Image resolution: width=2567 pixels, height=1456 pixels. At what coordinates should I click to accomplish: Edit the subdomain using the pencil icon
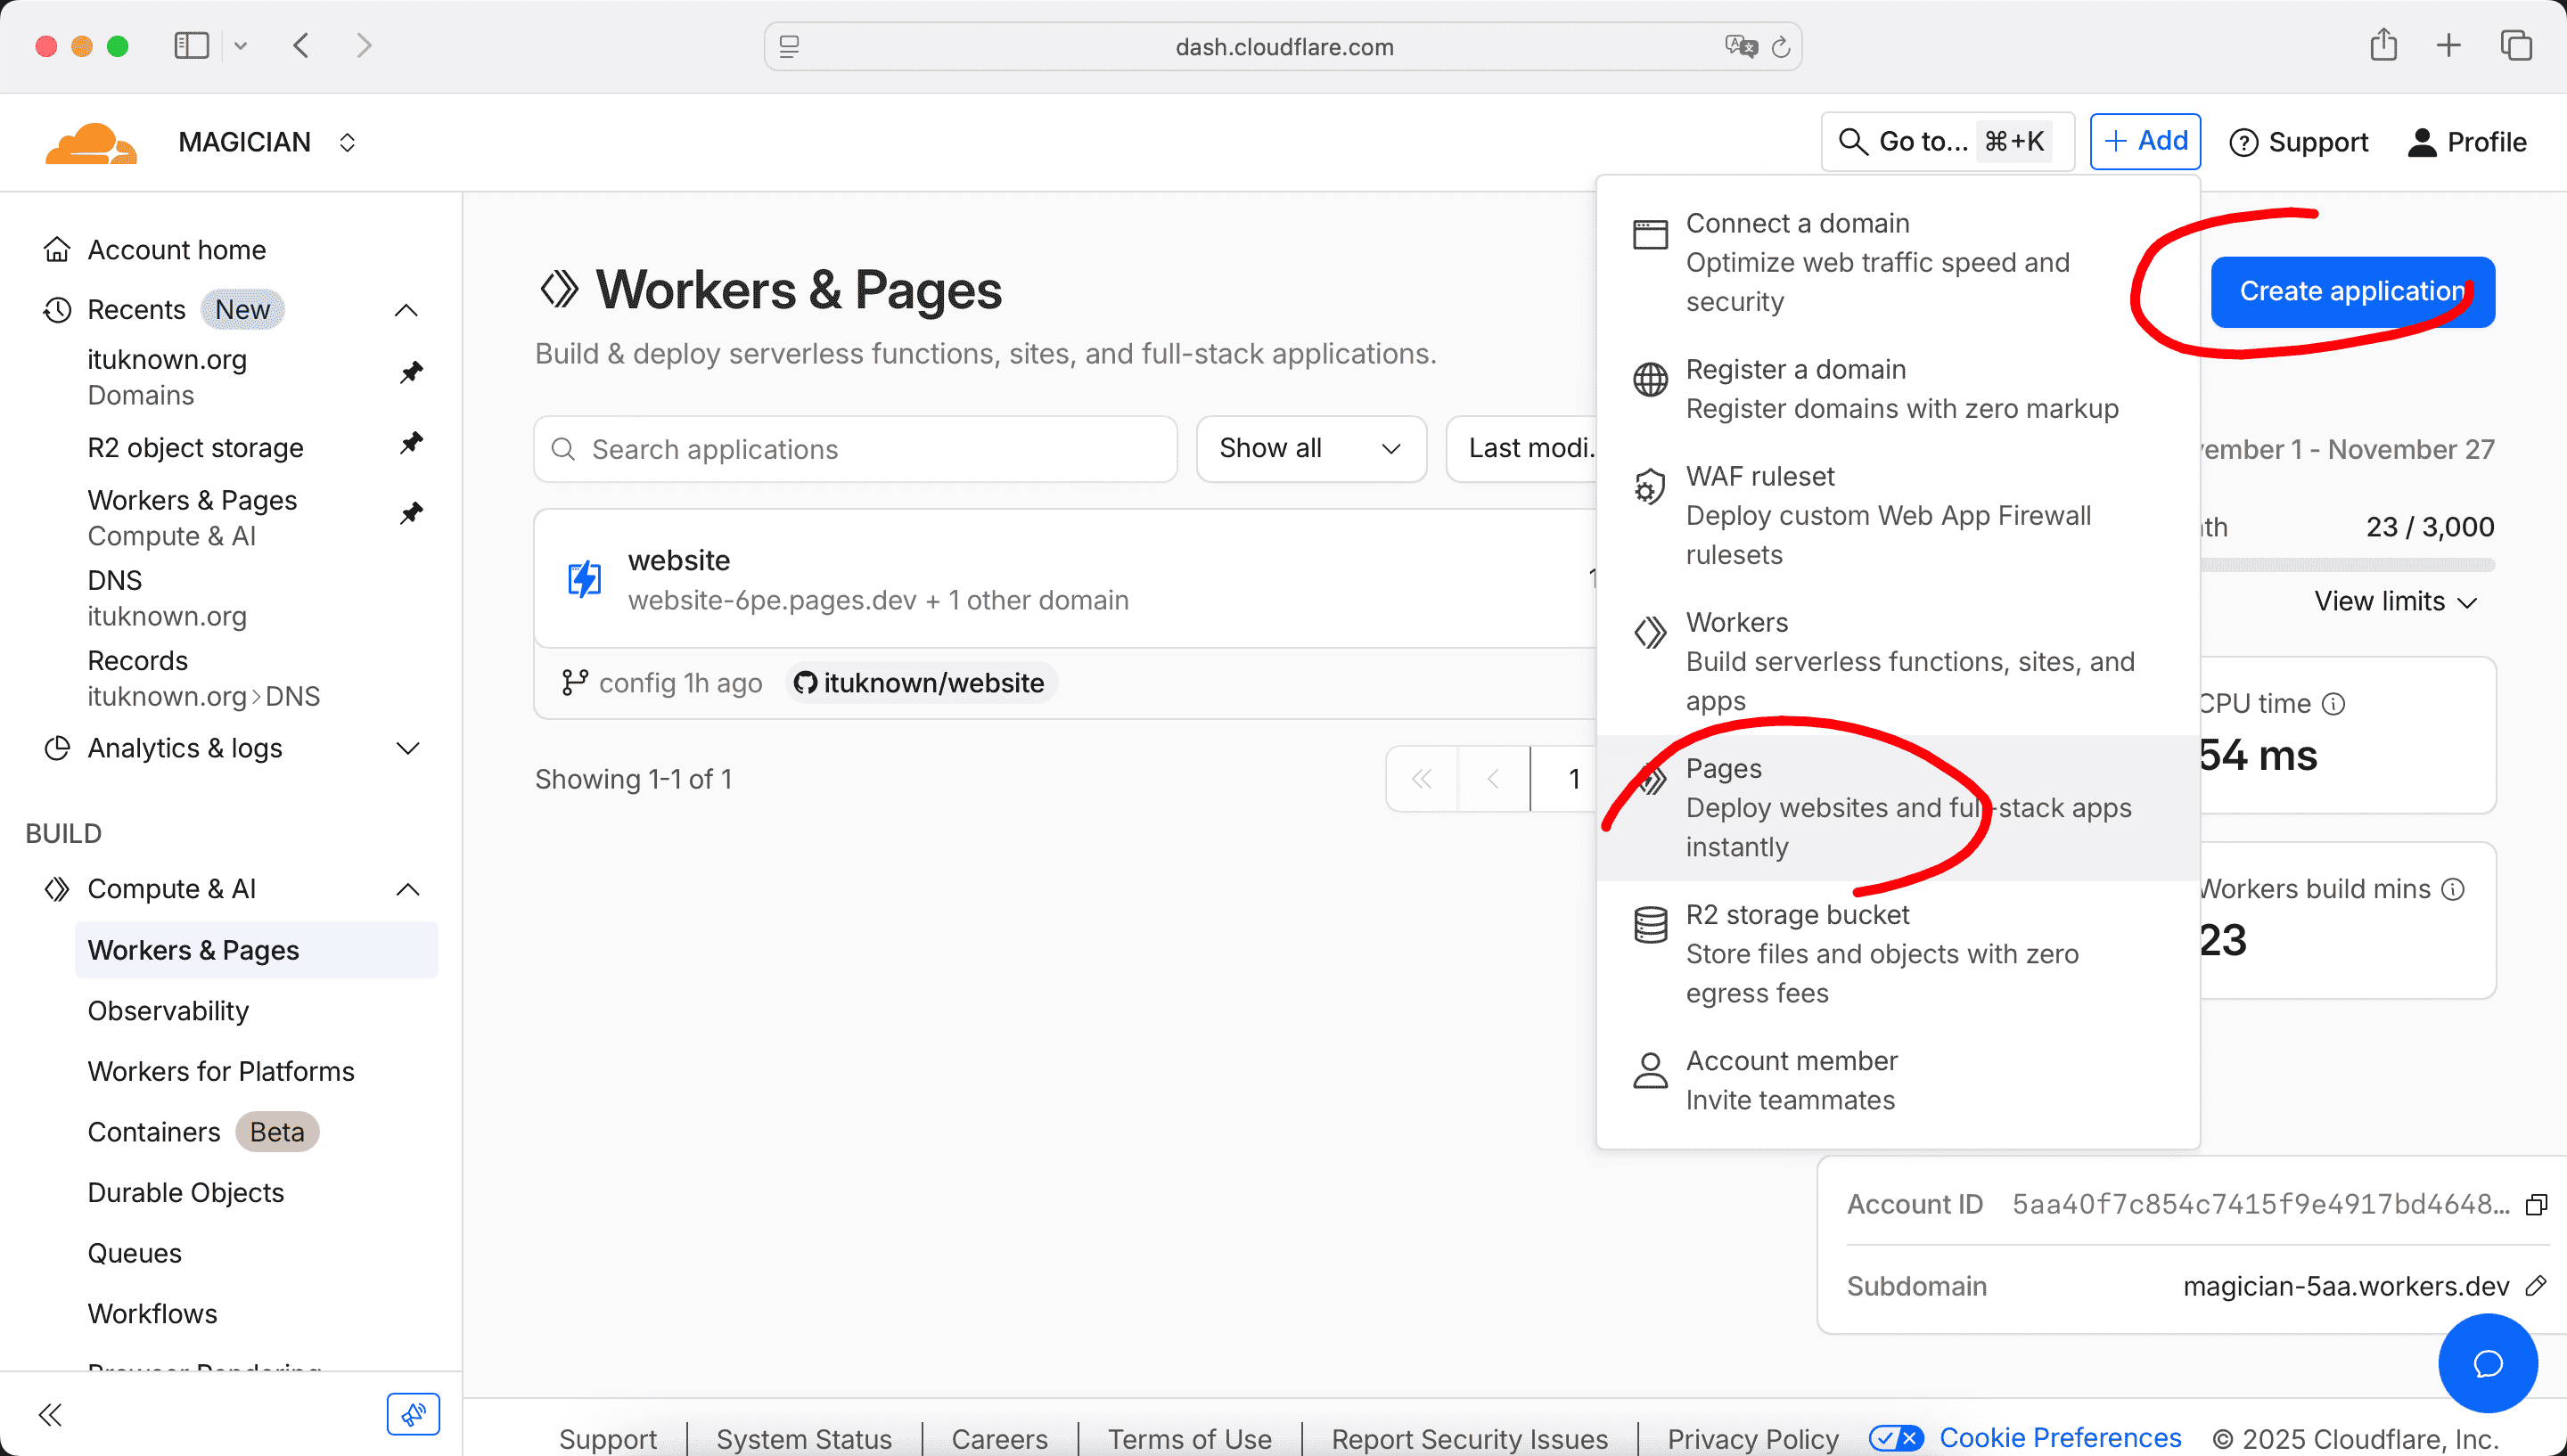2538,1286
